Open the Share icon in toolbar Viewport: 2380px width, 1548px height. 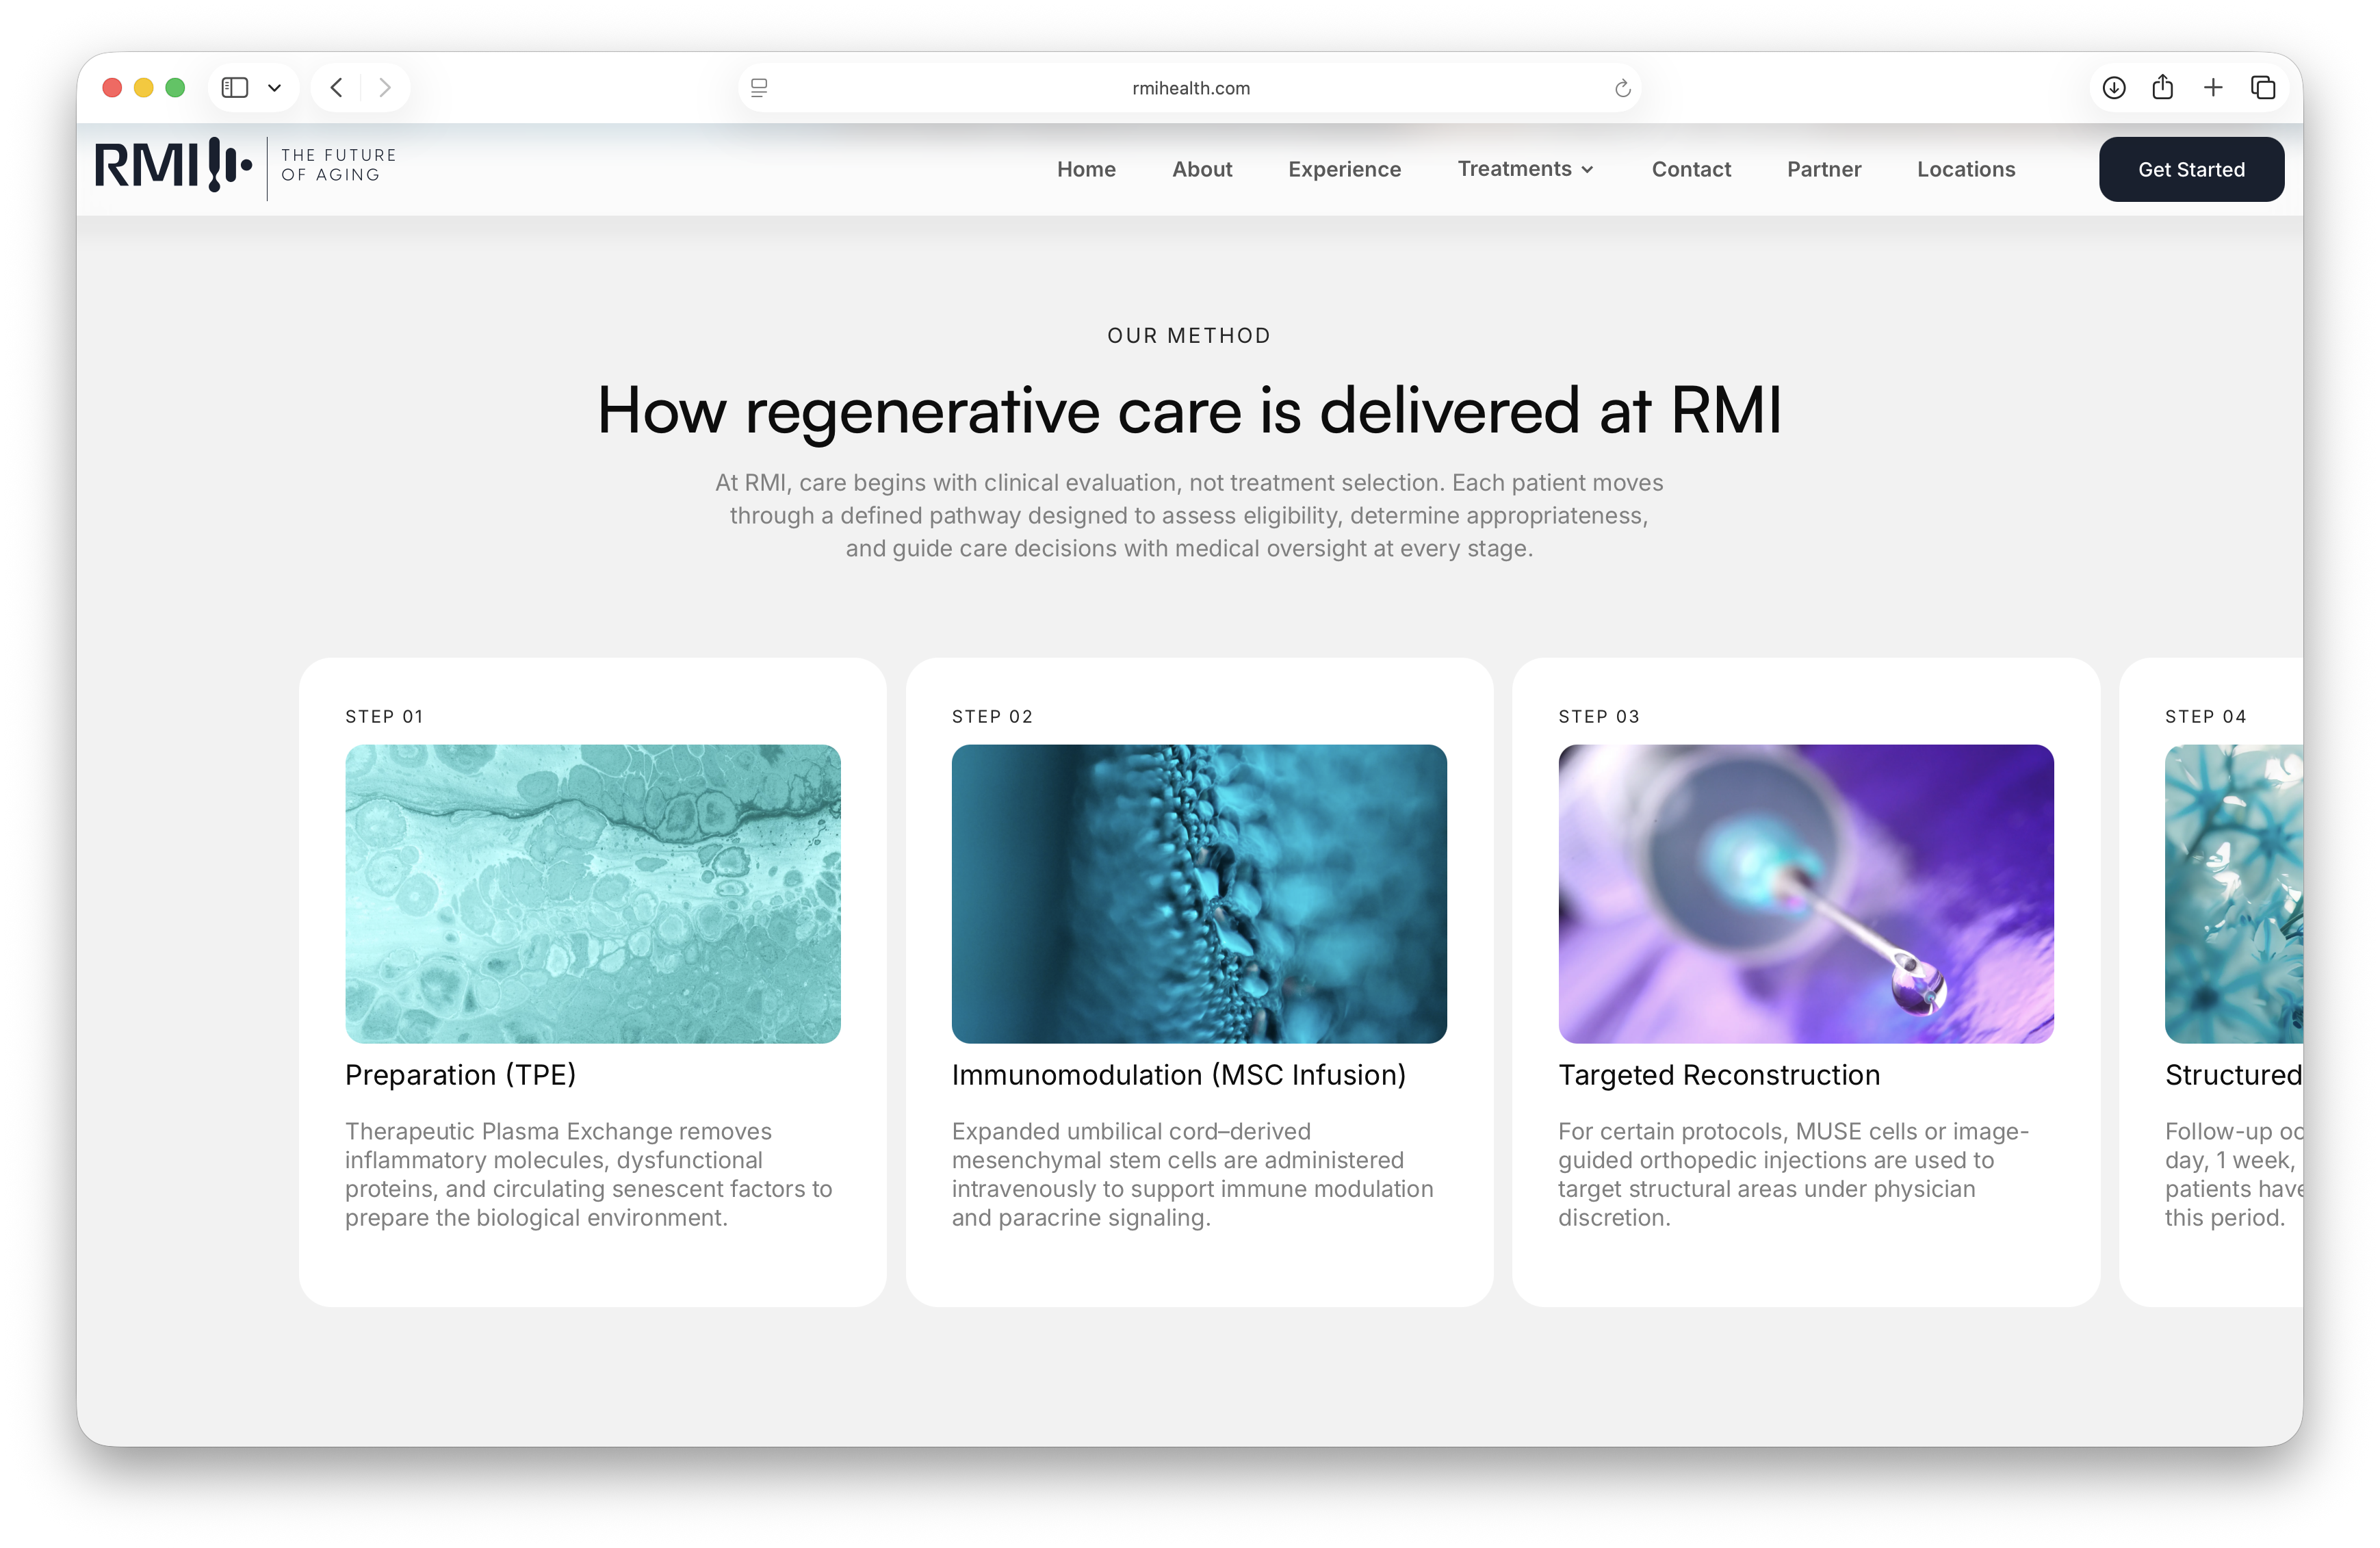click(x=2162, y=87)
